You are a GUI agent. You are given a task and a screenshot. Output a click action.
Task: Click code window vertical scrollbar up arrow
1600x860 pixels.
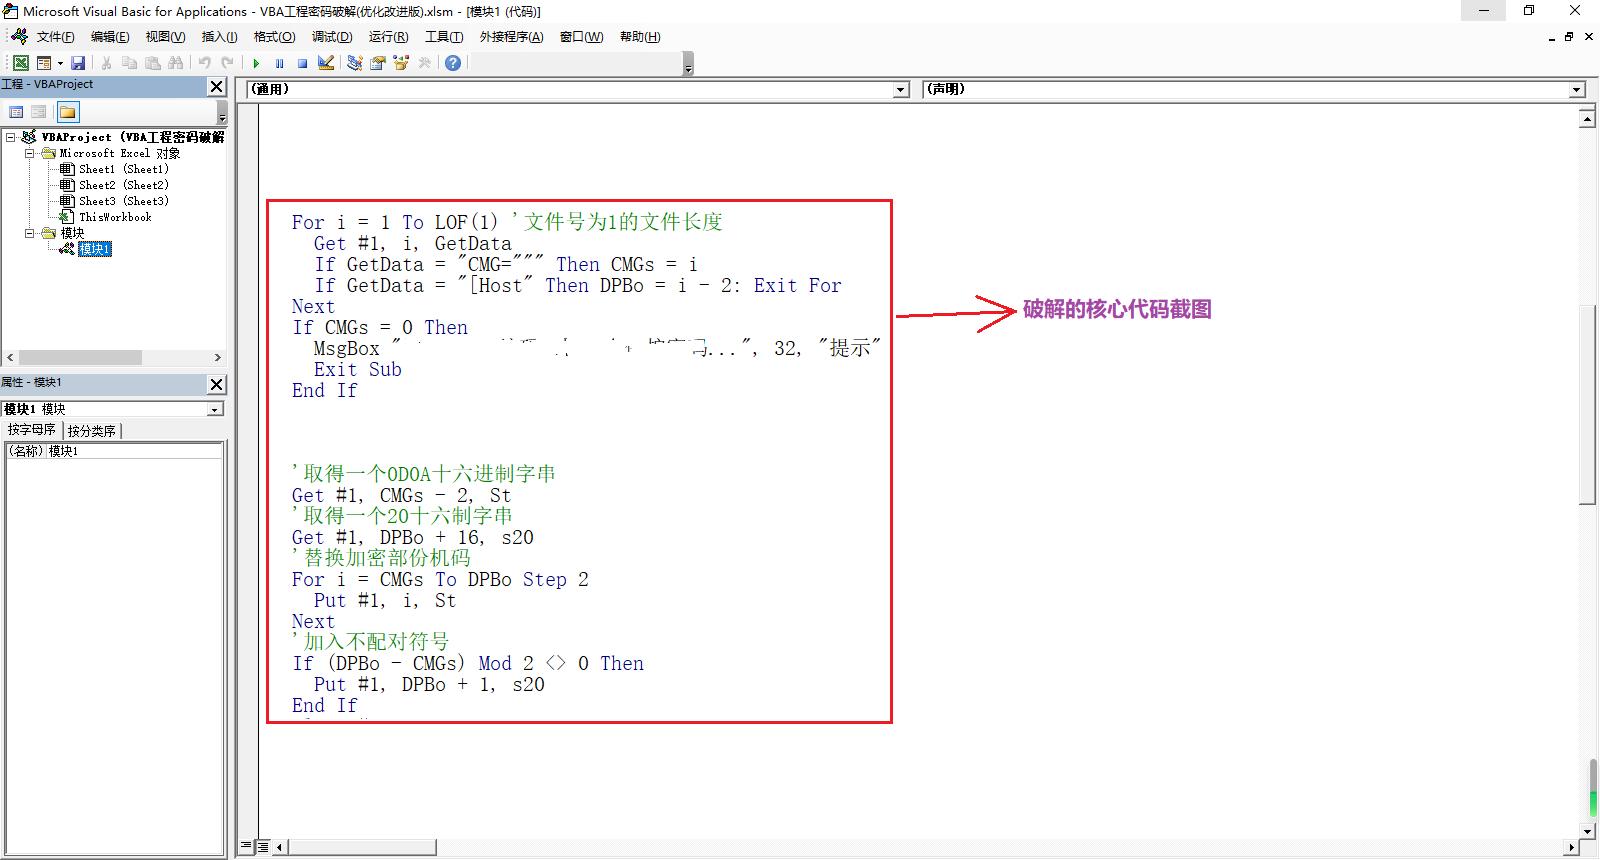[x=1587, y=119]
